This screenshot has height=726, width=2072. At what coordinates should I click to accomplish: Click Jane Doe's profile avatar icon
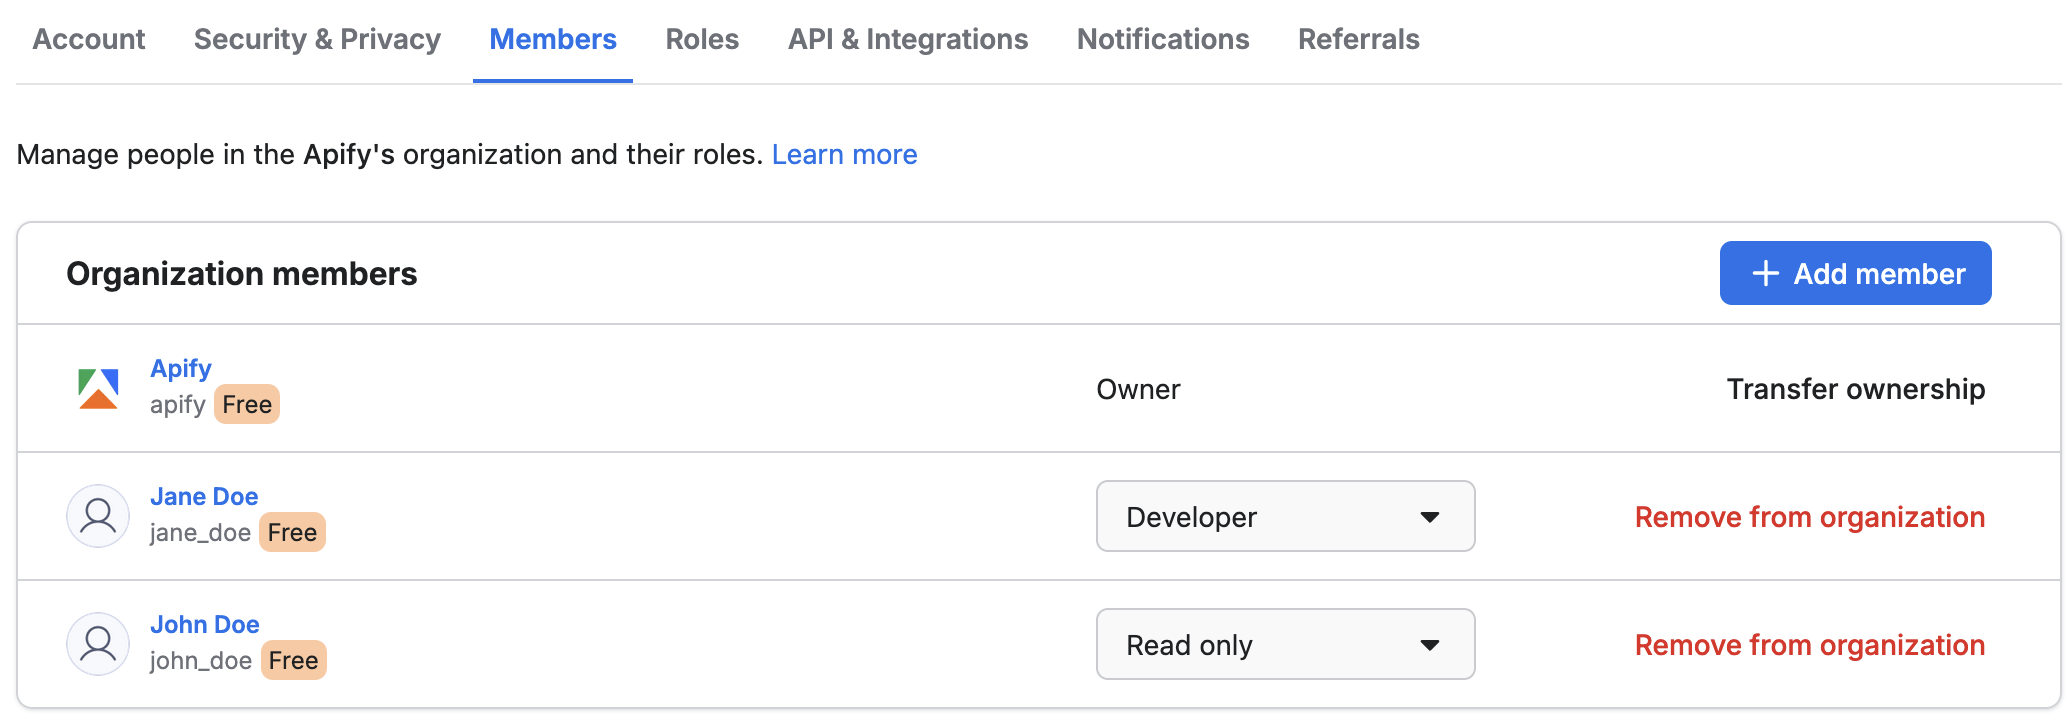(98, 516)
